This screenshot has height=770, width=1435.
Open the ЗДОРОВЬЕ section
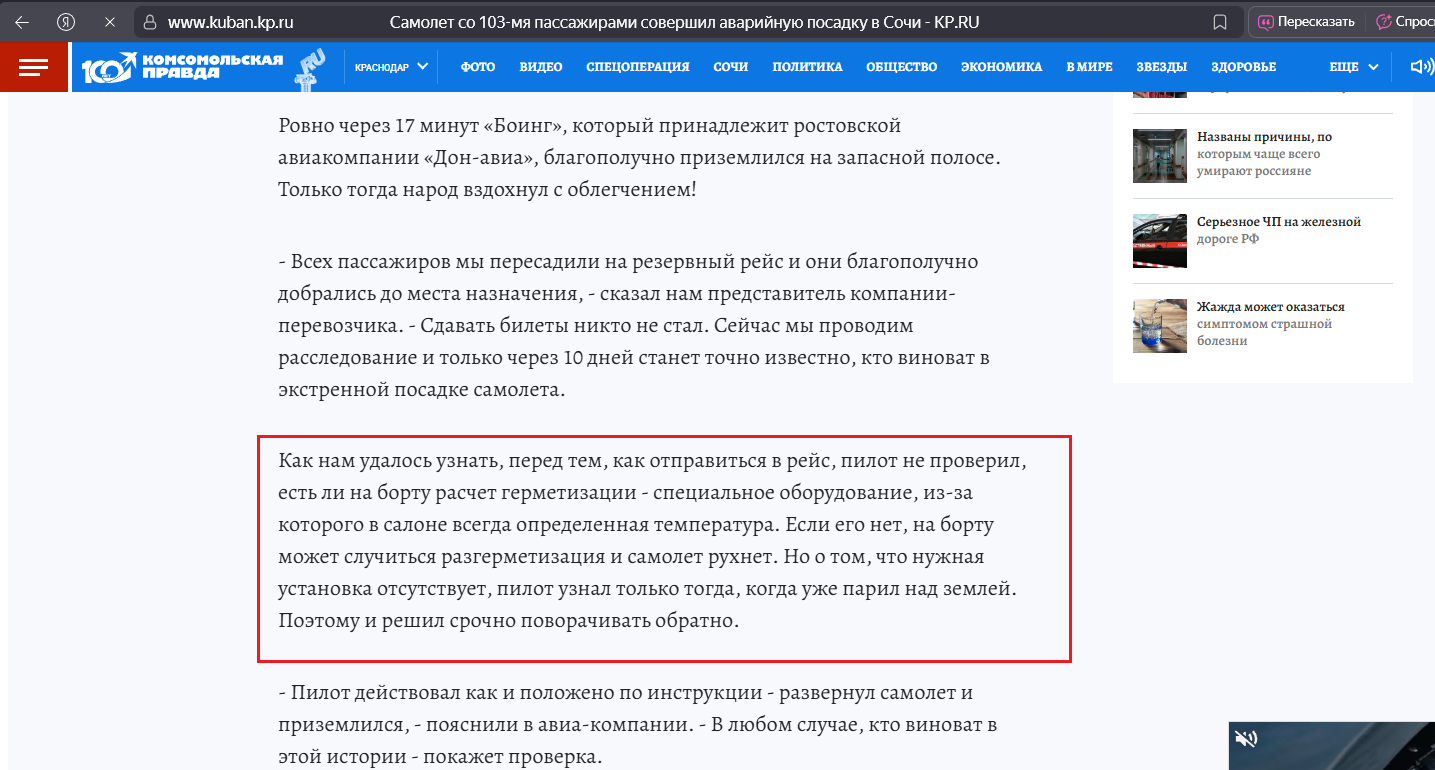(x=1243, y=67)
